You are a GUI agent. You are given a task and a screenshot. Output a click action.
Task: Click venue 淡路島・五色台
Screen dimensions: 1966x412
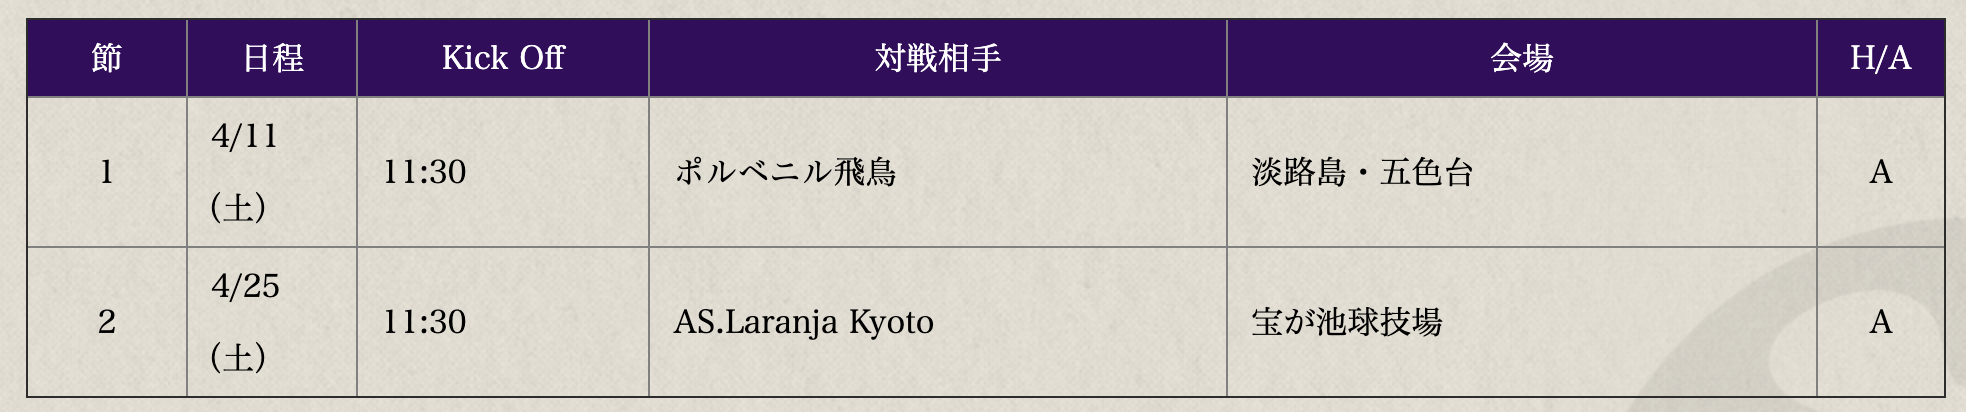click(1362, 172)
